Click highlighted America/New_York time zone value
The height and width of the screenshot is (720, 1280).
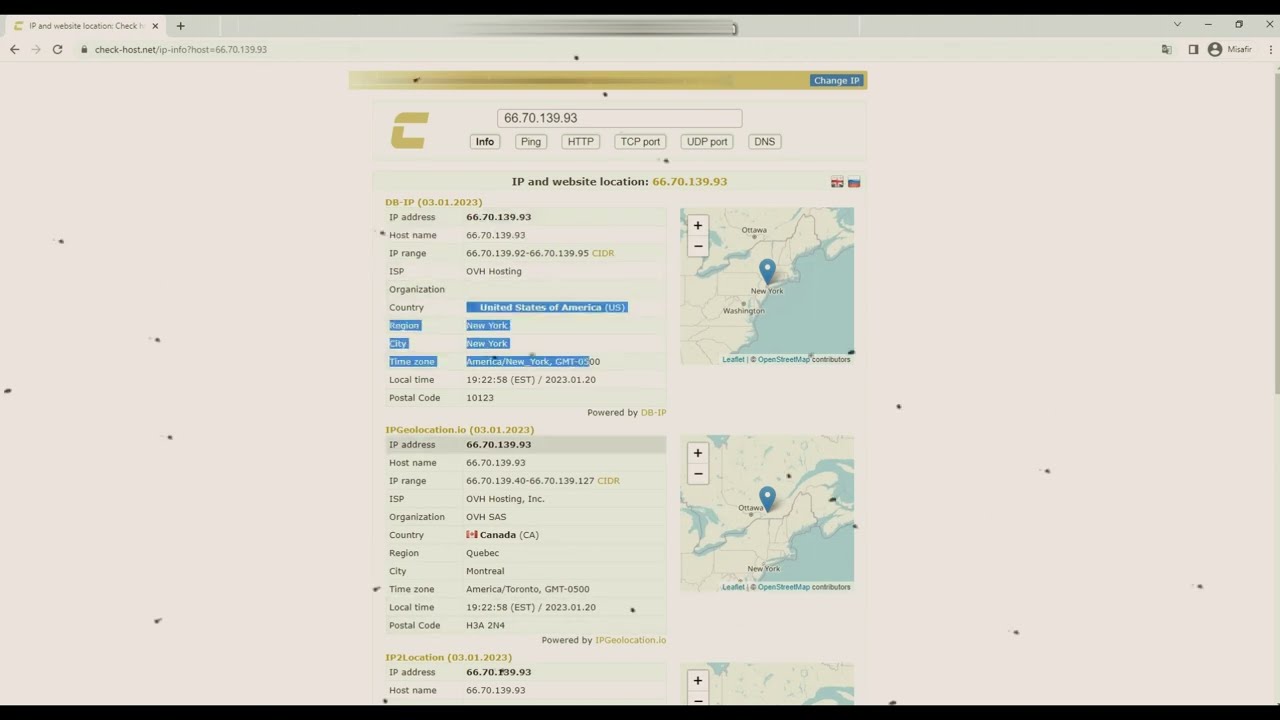[532, 362]
